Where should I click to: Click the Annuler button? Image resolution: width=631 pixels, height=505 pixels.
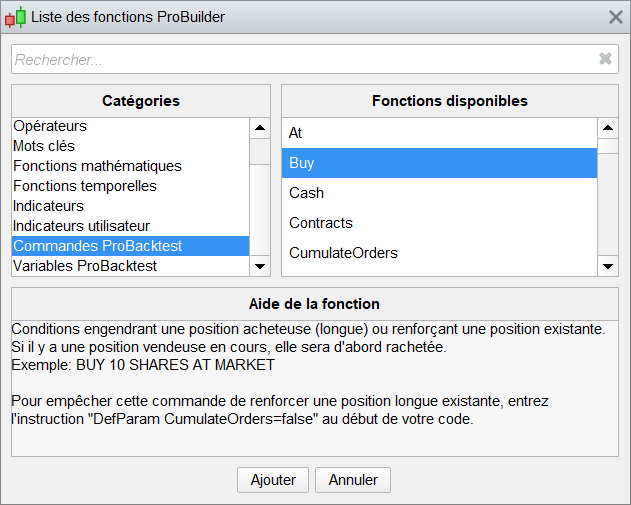point(352,480)
